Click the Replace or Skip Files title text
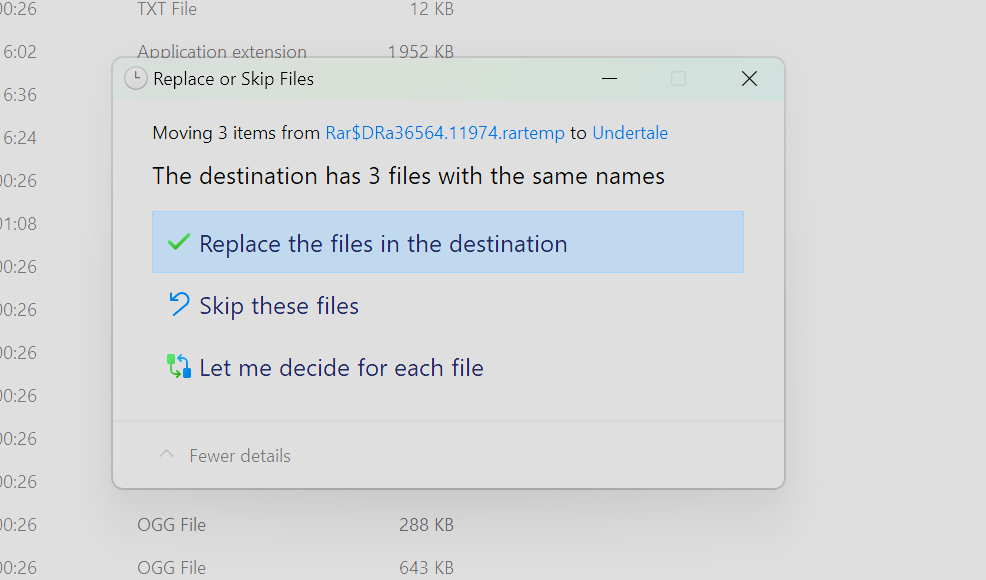This screenshot has height=580, width=986. pyautogui.click(x=233, y=79)
